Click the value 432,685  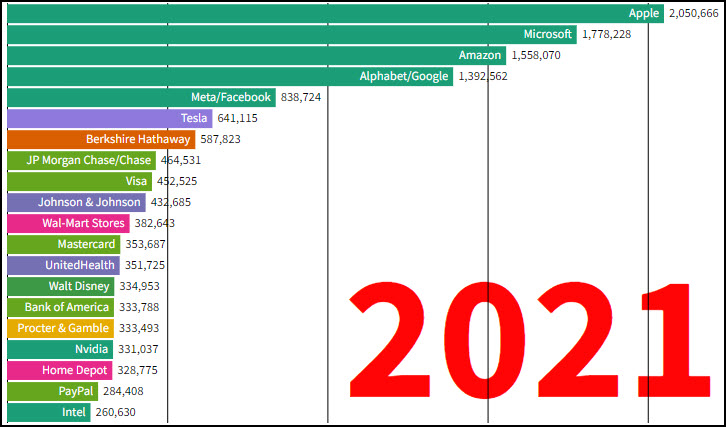(x=171, y=202)
